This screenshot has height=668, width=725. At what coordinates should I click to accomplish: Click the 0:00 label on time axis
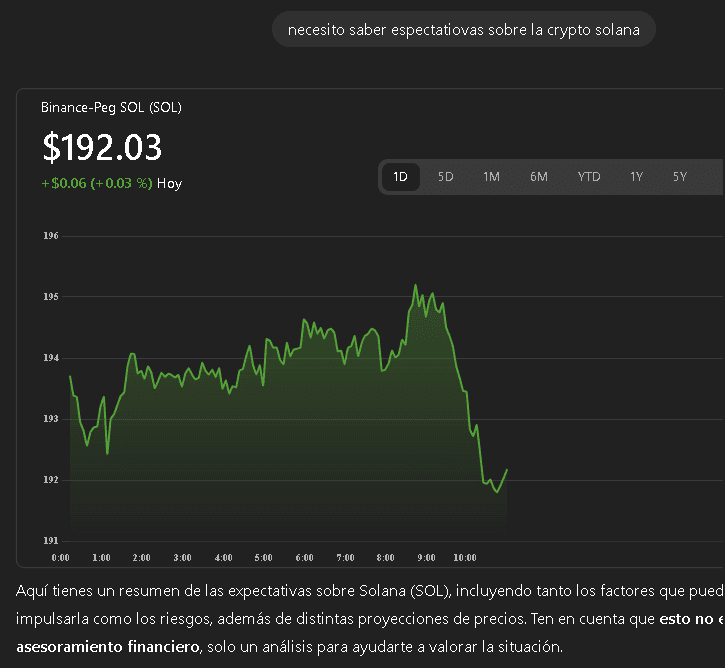(x=60, y=557)
